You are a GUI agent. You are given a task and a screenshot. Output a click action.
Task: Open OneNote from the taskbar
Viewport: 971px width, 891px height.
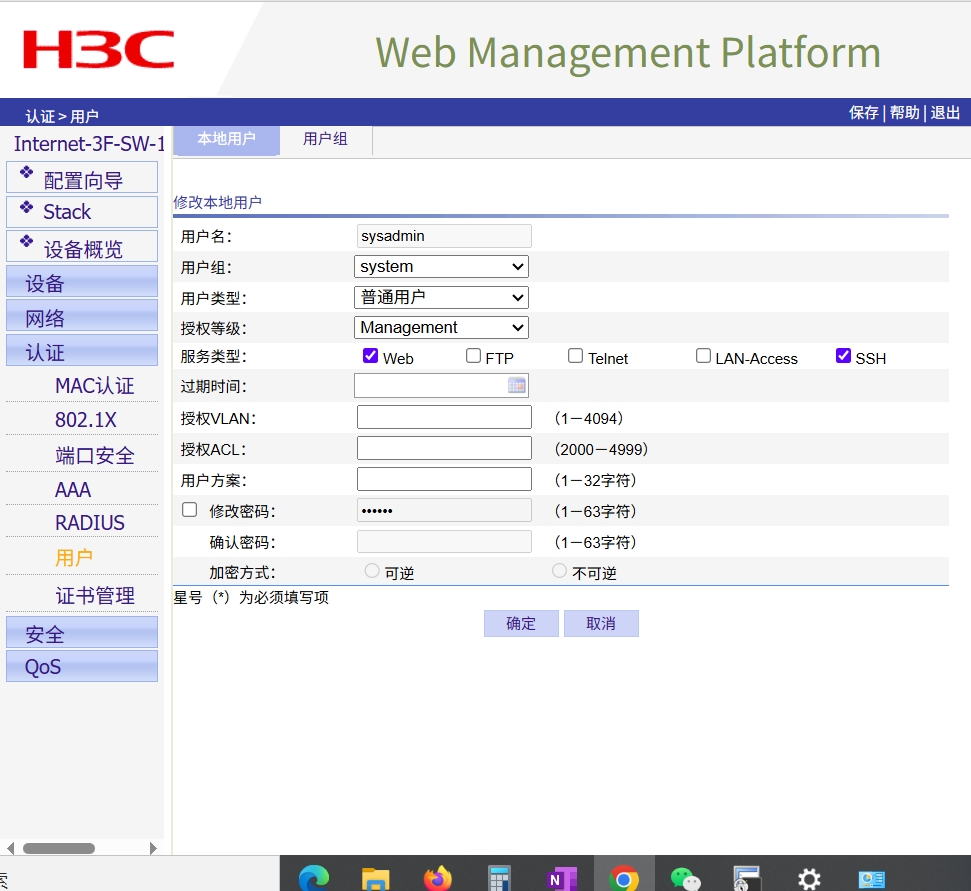tap(562, 879)
